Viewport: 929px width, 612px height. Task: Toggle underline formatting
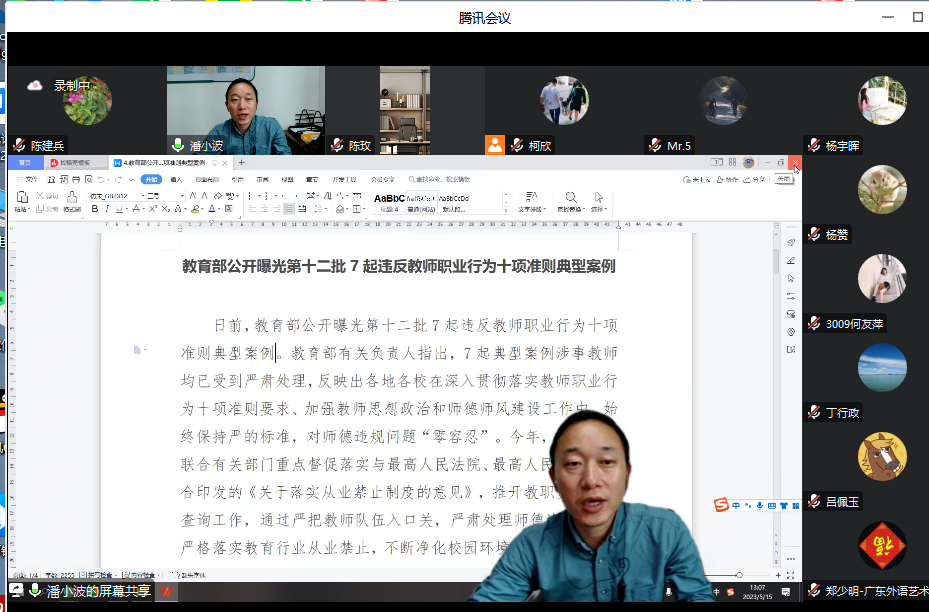point(119,209)
